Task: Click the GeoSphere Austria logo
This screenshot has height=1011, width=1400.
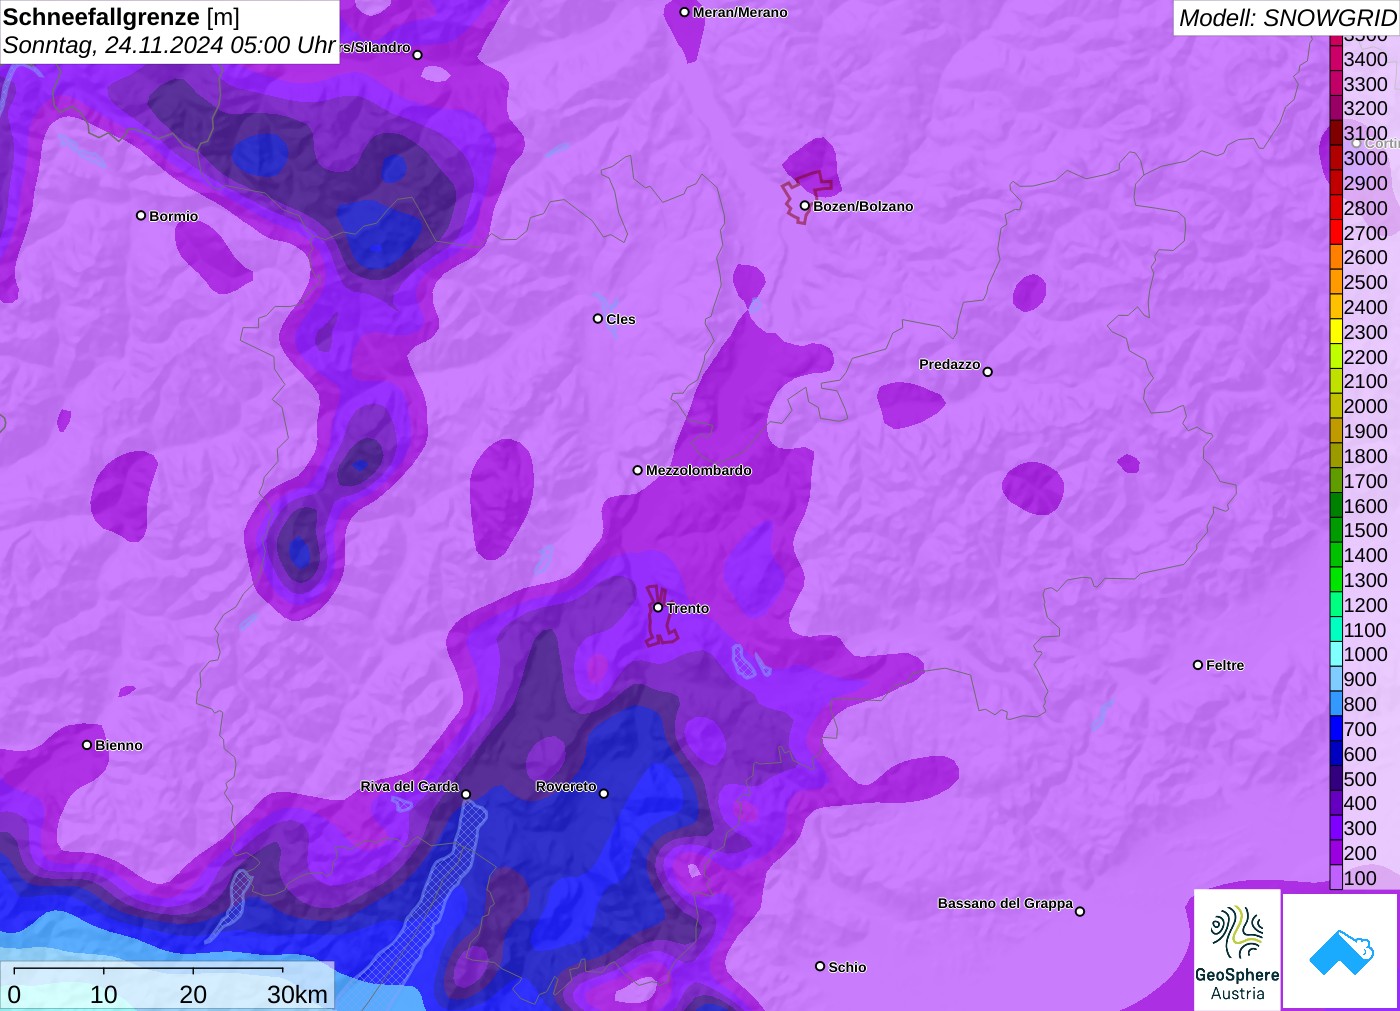Action: tap(1237, 949)
